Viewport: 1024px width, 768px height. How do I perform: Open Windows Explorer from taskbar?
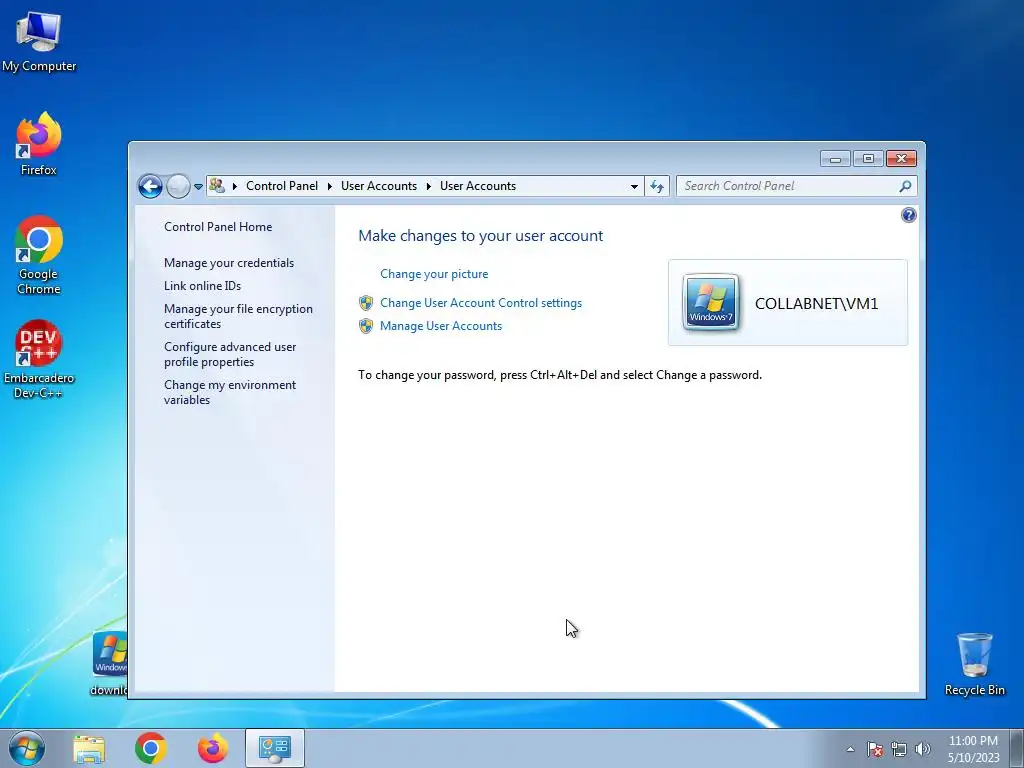coord(89,748)
